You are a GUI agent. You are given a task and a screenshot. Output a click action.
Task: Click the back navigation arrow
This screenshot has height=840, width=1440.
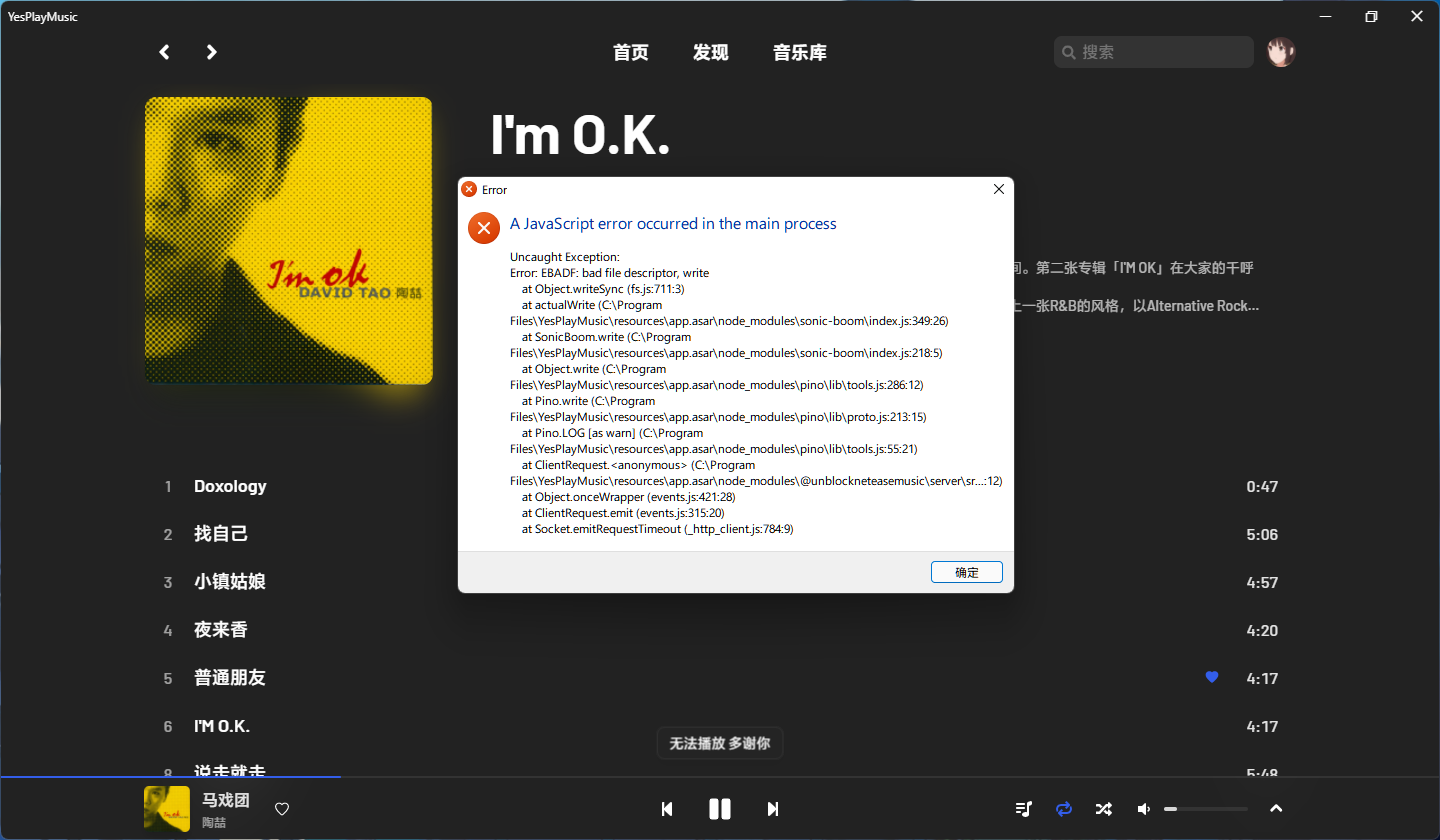(x=164, y=51)
